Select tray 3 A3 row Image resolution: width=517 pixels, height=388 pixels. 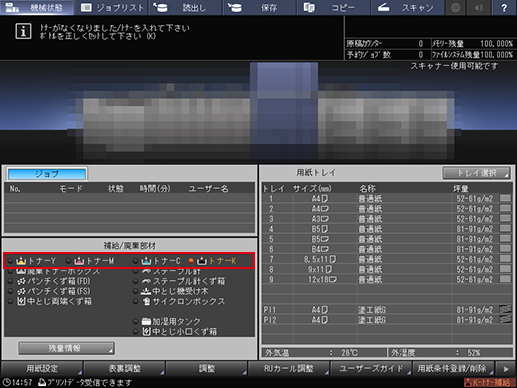tap(387, 219)
